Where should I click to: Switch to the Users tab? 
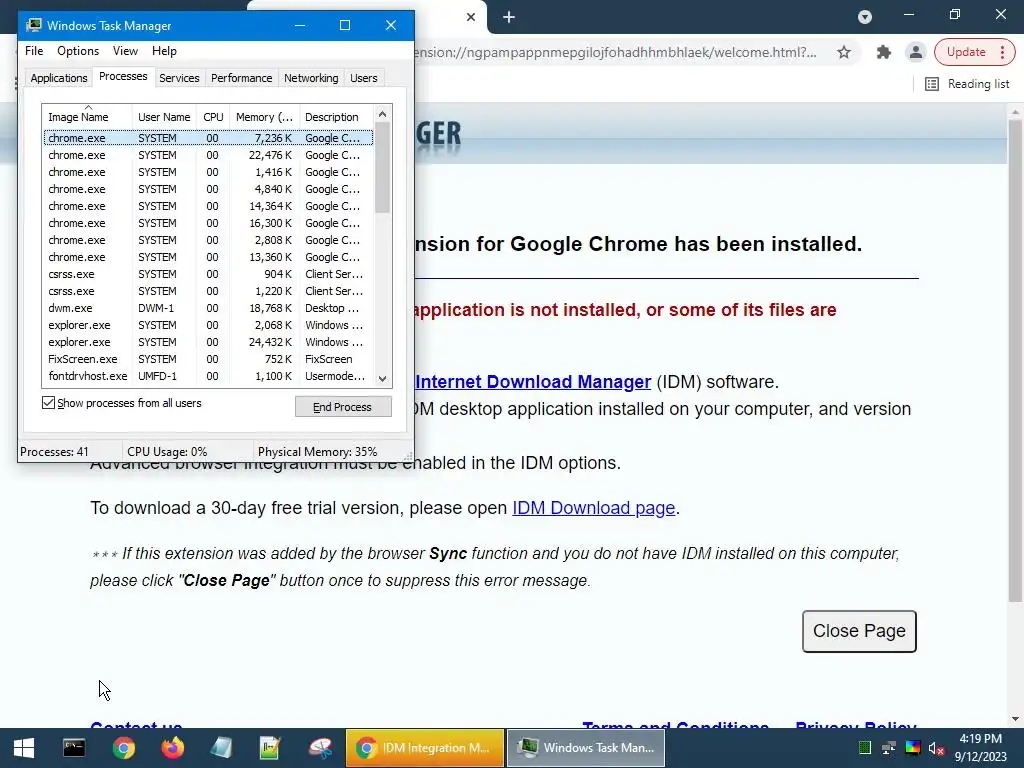(x=363, y=78)
